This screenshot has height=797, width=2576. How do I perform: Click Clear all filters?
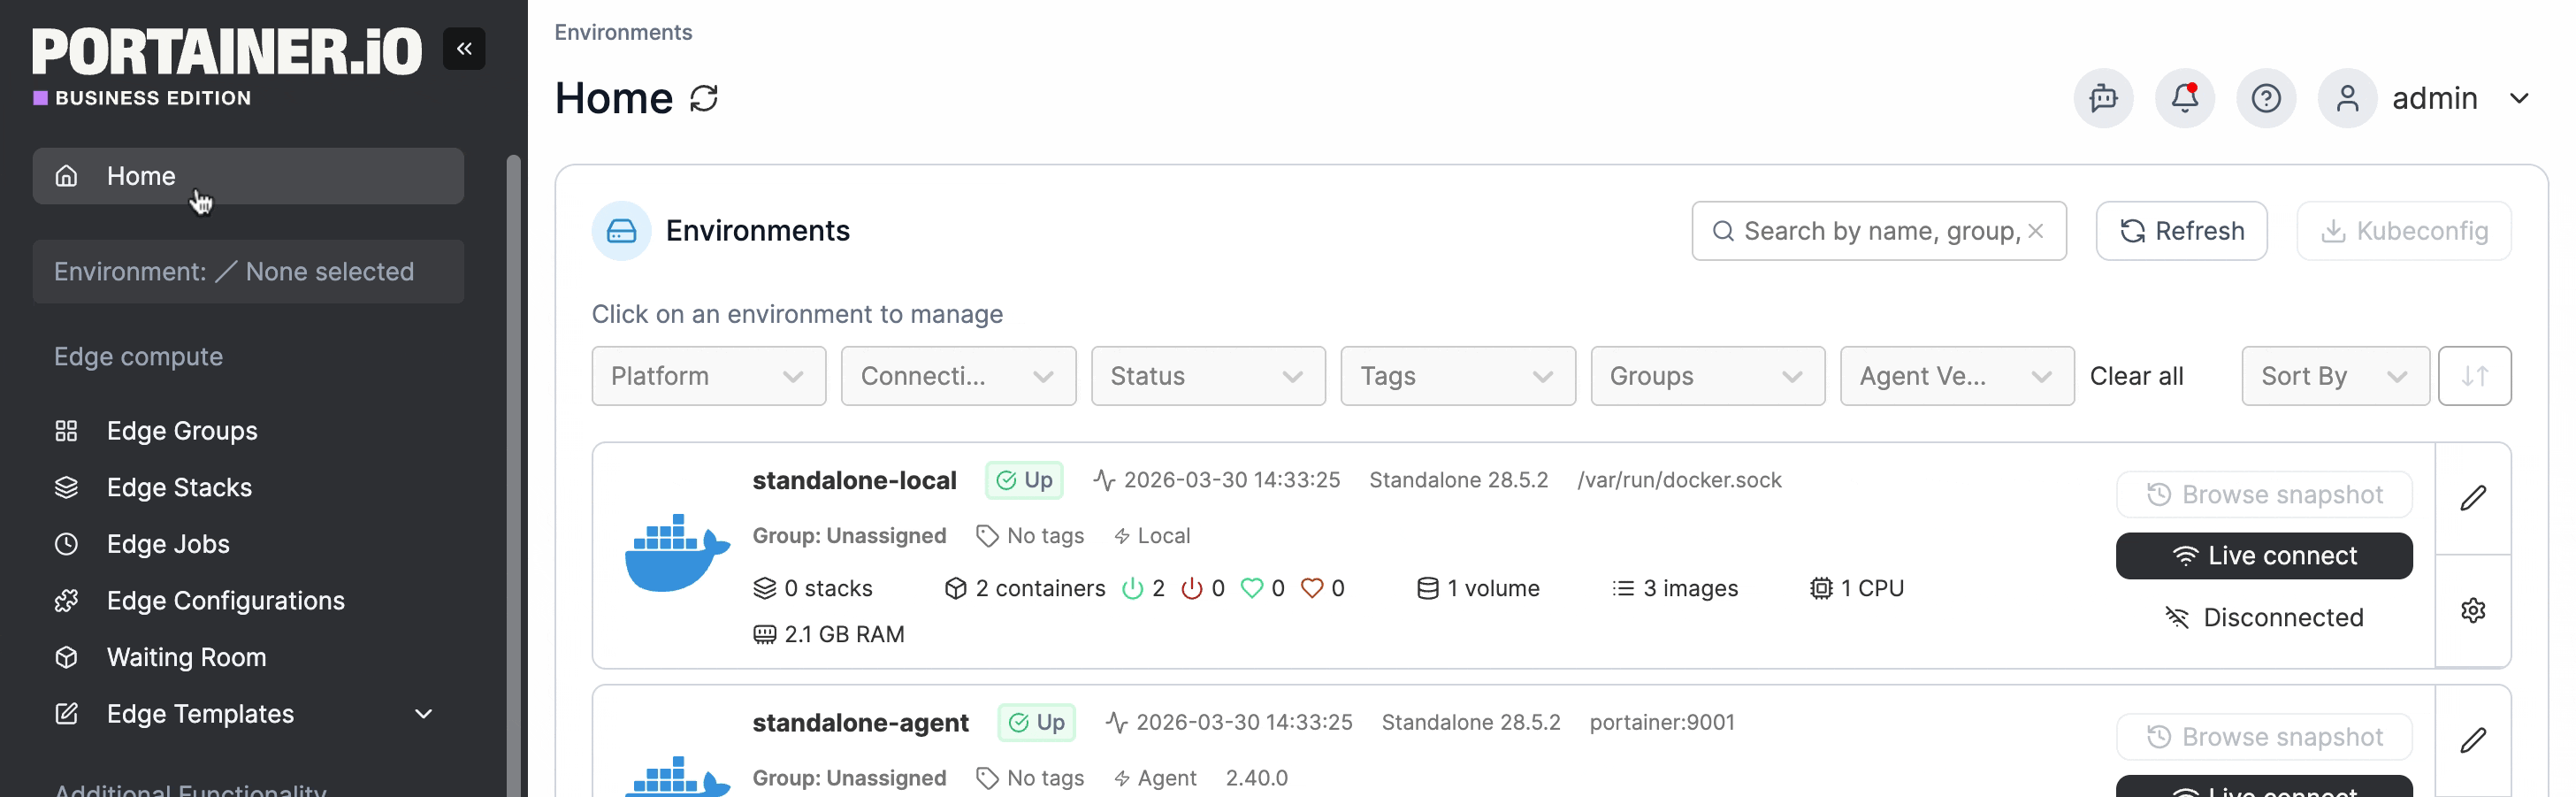(2136, 376)
